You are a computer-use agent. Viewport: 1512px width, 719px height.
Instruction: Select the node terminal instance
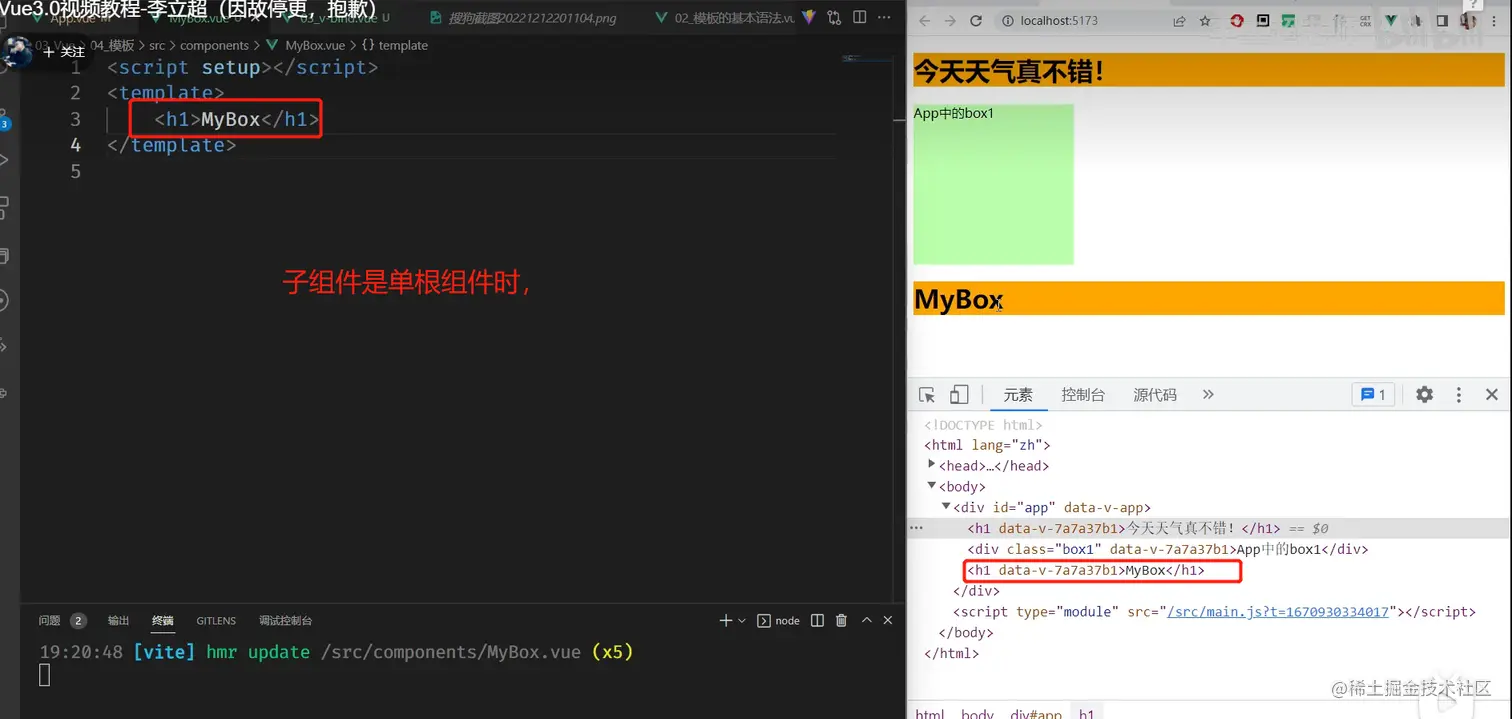779,621
